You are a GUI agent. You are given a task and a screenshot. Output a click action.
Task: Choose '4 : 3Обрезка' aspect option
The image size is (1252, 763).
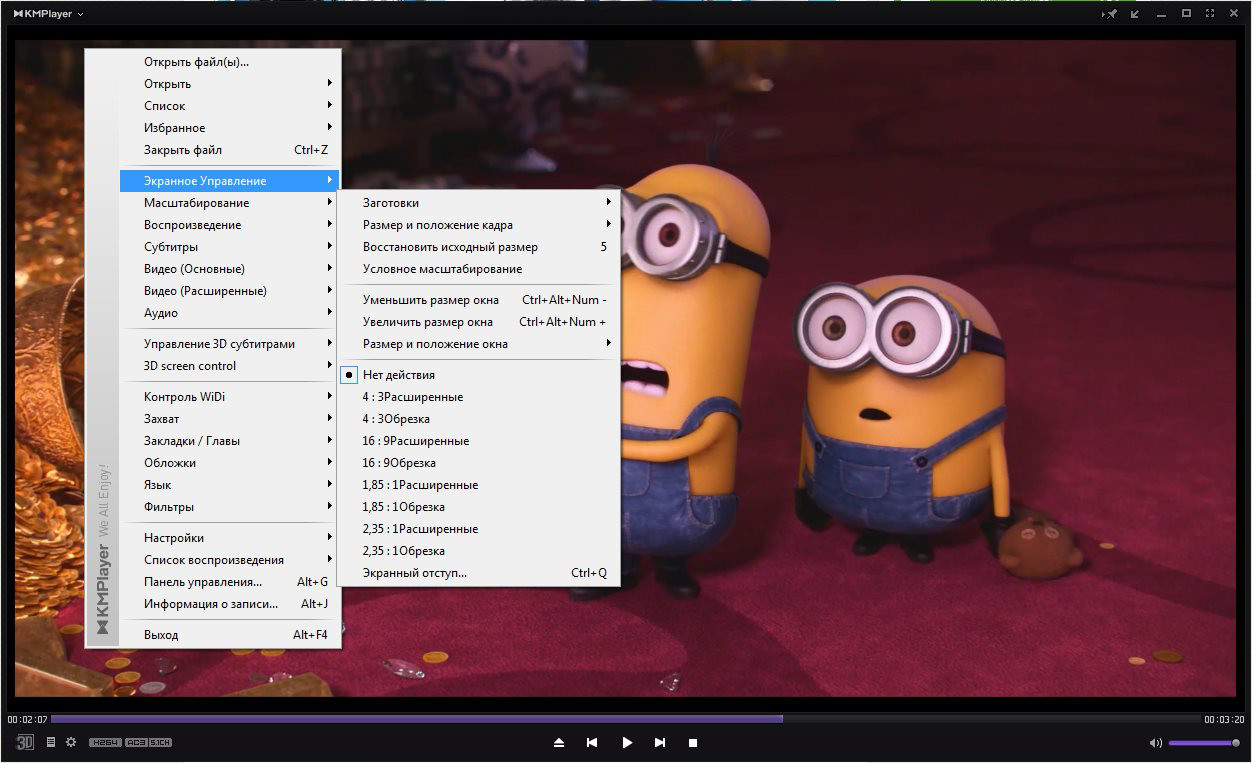tap(478, 419)
